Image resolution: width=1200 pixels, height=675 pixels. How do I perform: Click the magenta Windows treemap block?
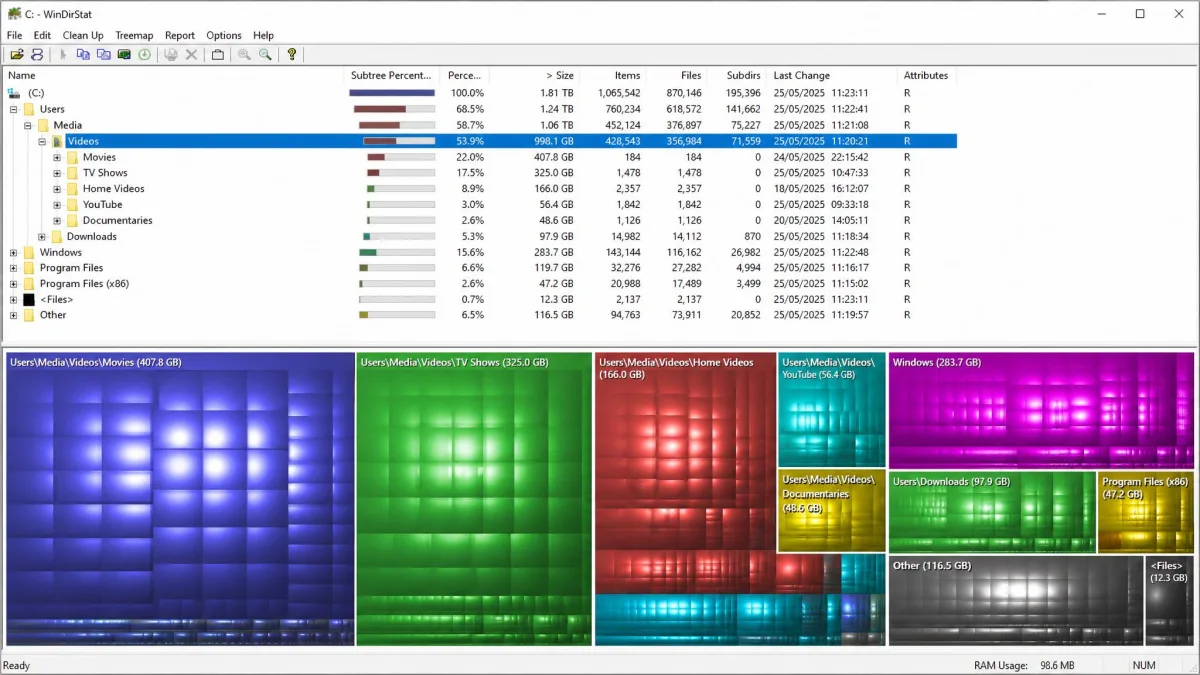(1041, 410)
